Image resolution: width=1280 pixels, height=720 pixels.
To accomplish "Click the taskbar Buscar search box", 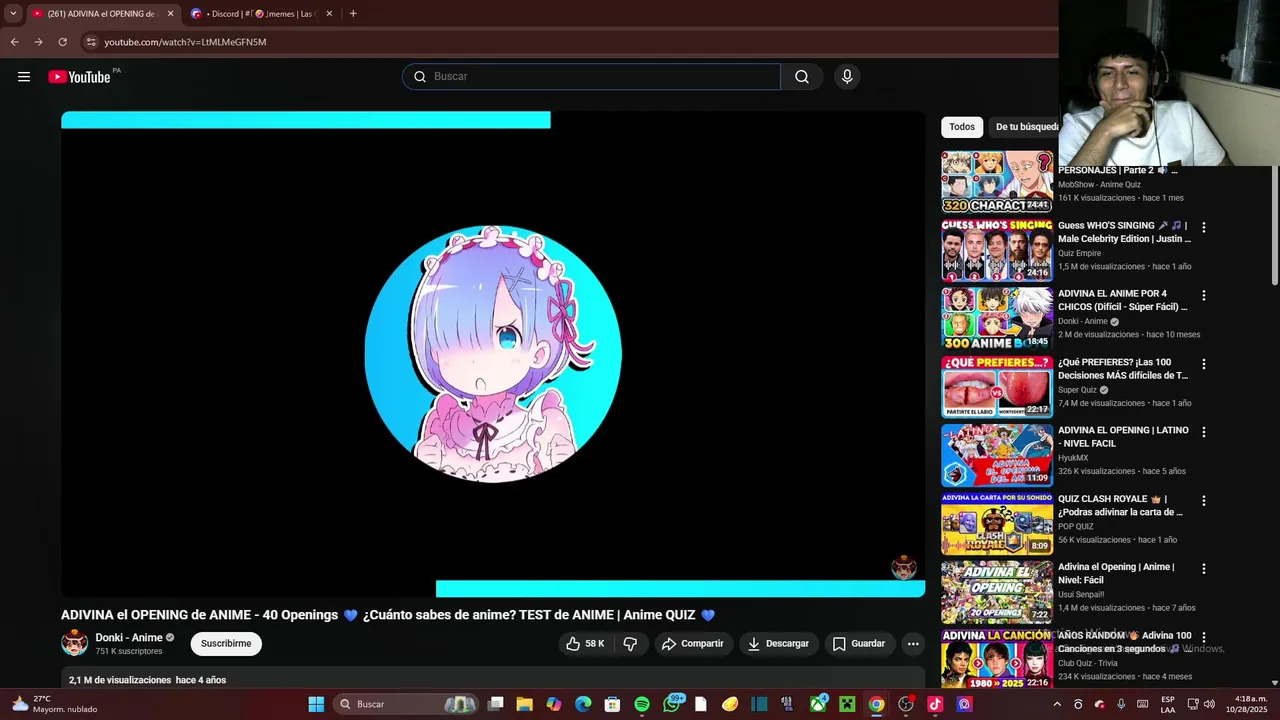I will click(x=407, y=704).
